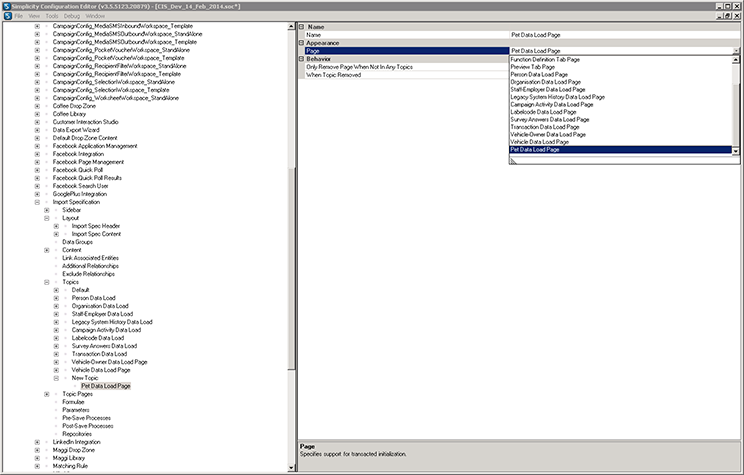The height and width of the screenshot is (475, 744).
Task: Select Additional Relationships tree item
Action: 90,266
